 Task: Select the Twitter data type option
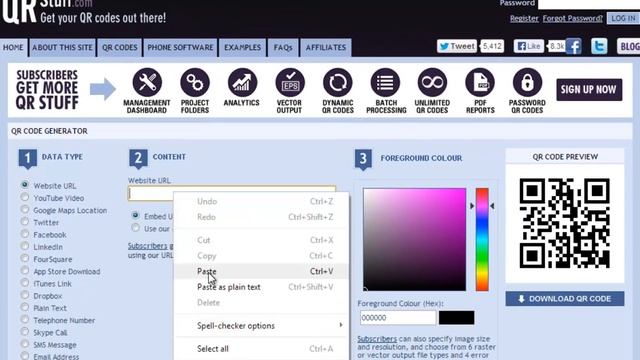pyautogui.click(x=25, y=222)
